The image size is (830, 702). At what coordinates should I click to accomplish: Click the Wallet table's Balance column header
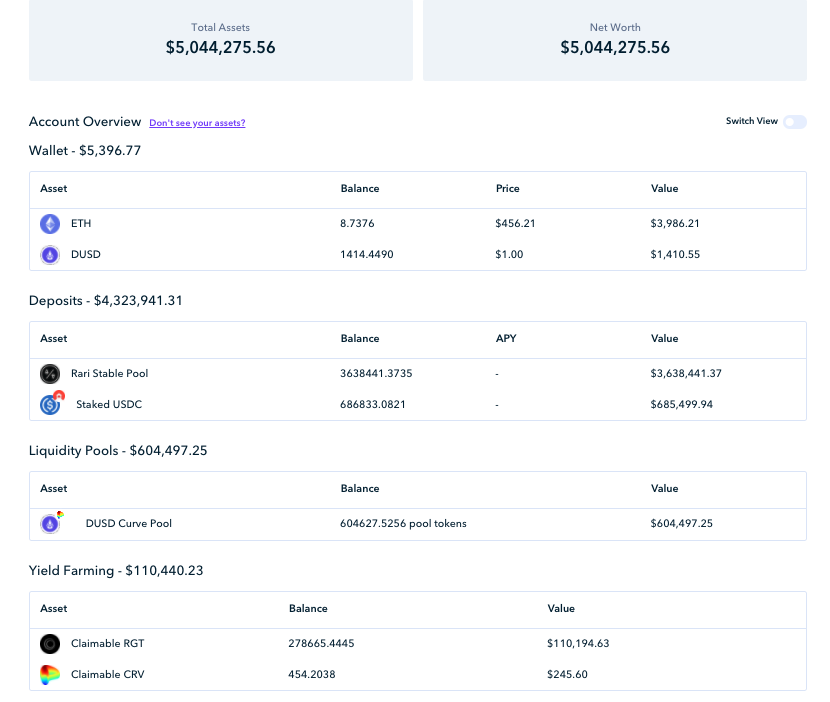pos(360,188)
